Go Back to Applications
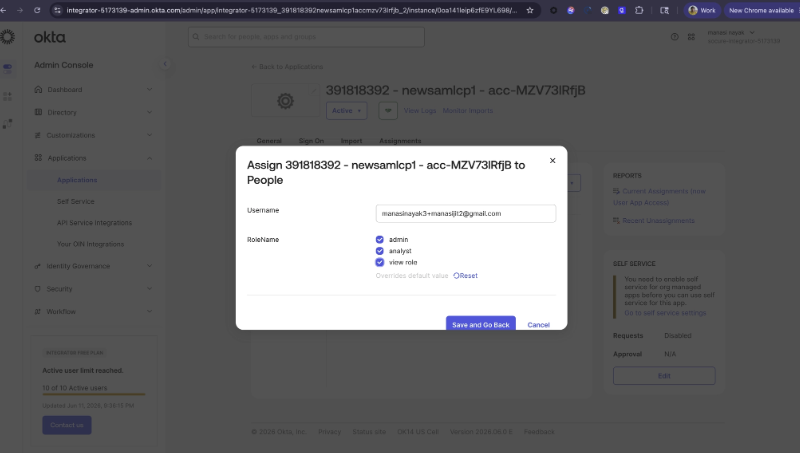Viewport: 800px width, 453px height. (x=287, y=67)
